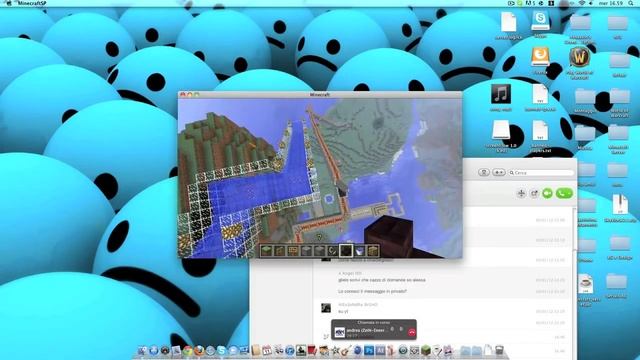Select the water bucket slot in Minecraft hotbar
The image size is (640, 360).
coord(360,251)
